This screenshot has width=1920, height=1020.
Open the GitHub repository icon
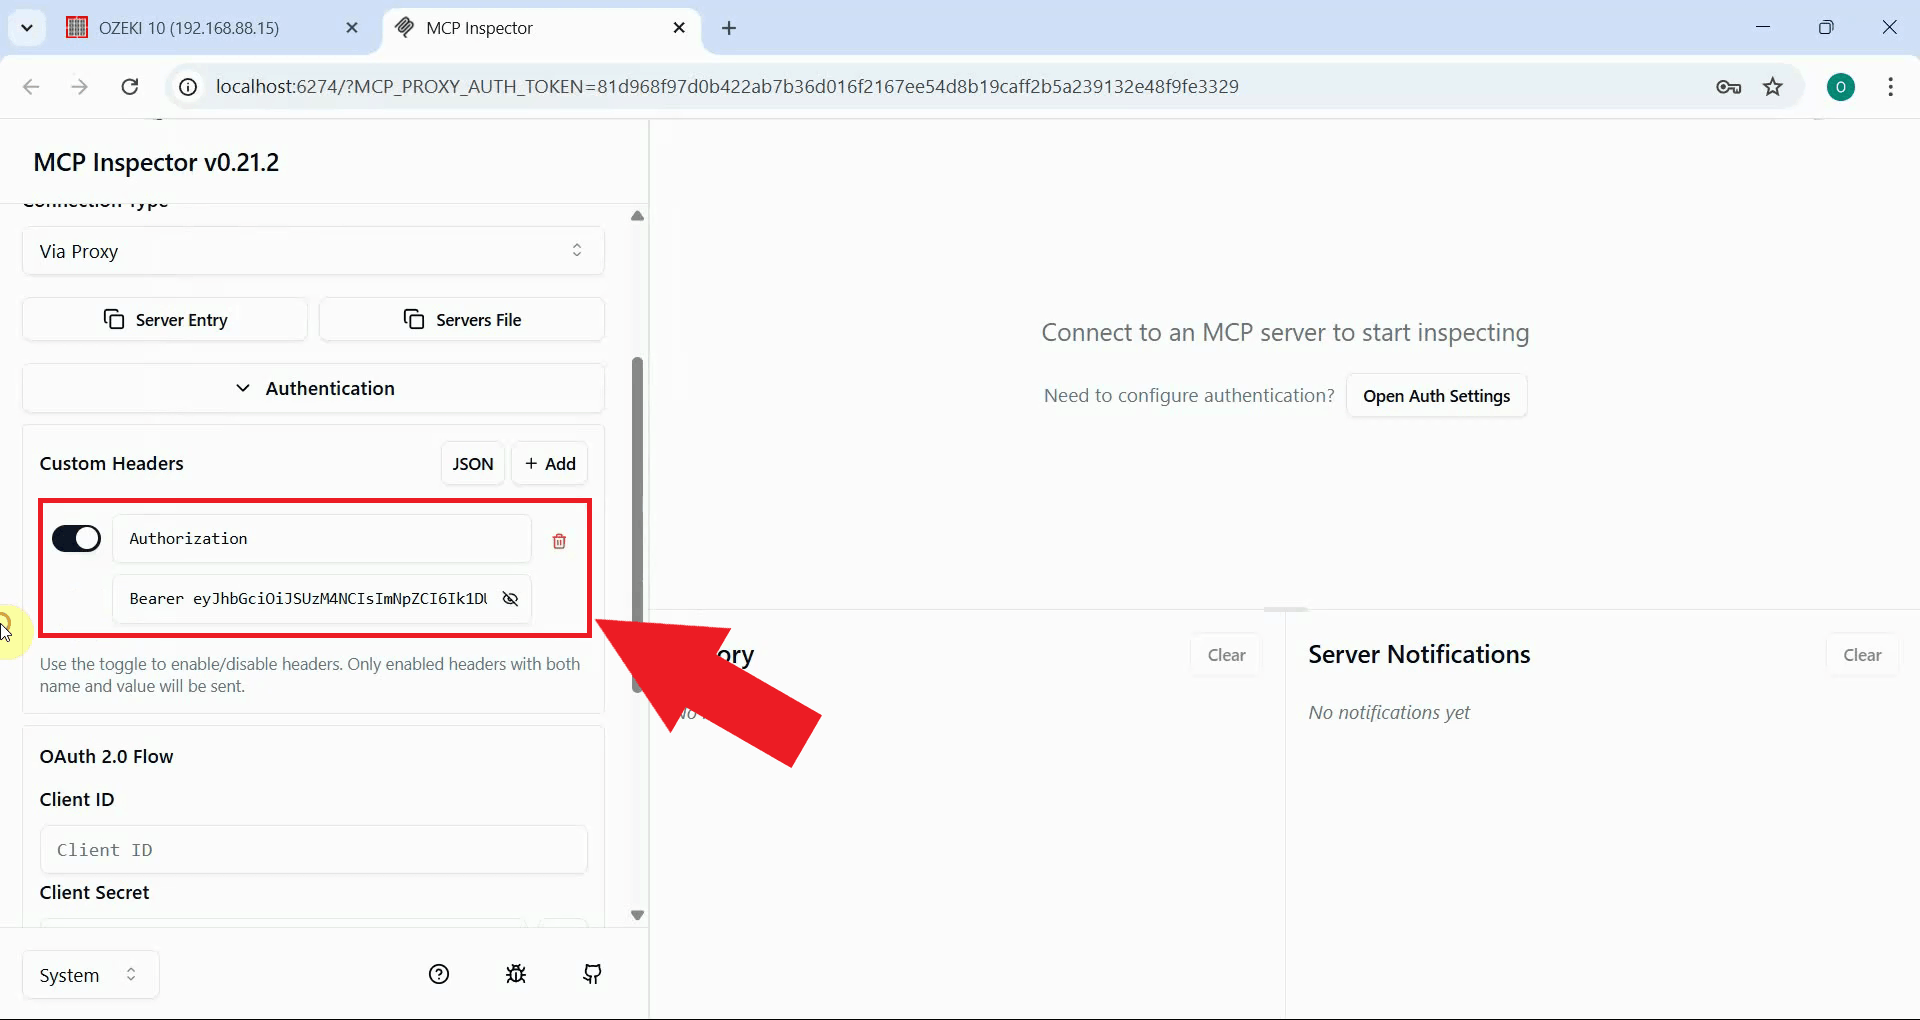coord(592,974)
